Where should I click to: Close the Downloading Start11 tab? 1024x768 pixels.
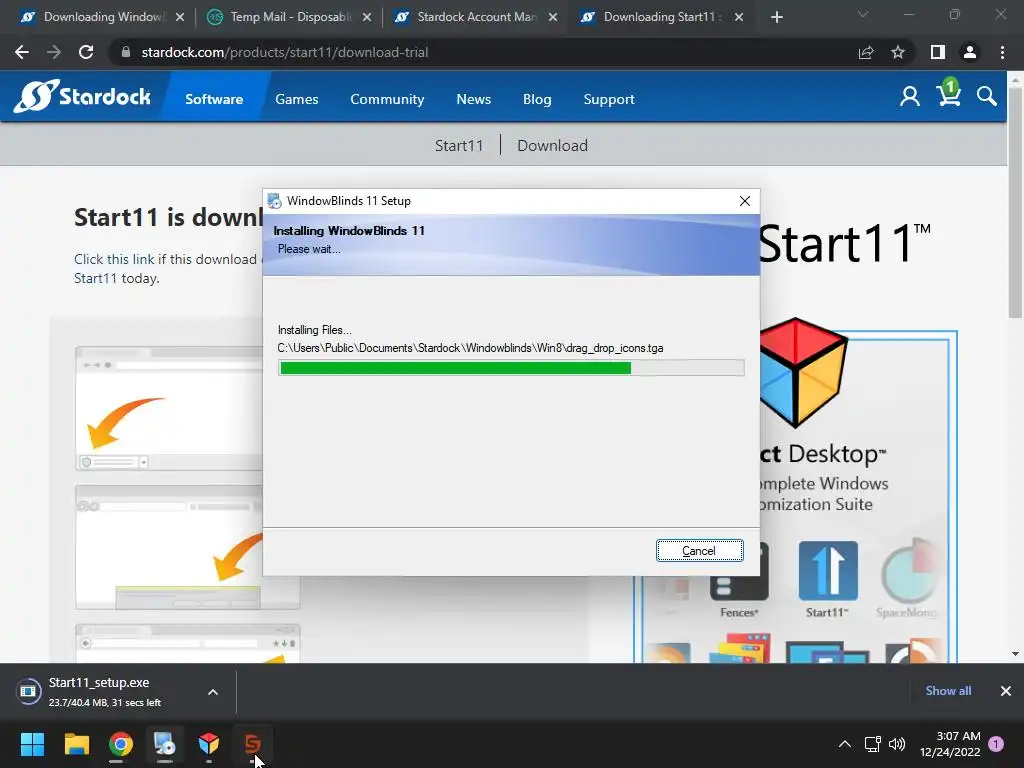point(739,18)
